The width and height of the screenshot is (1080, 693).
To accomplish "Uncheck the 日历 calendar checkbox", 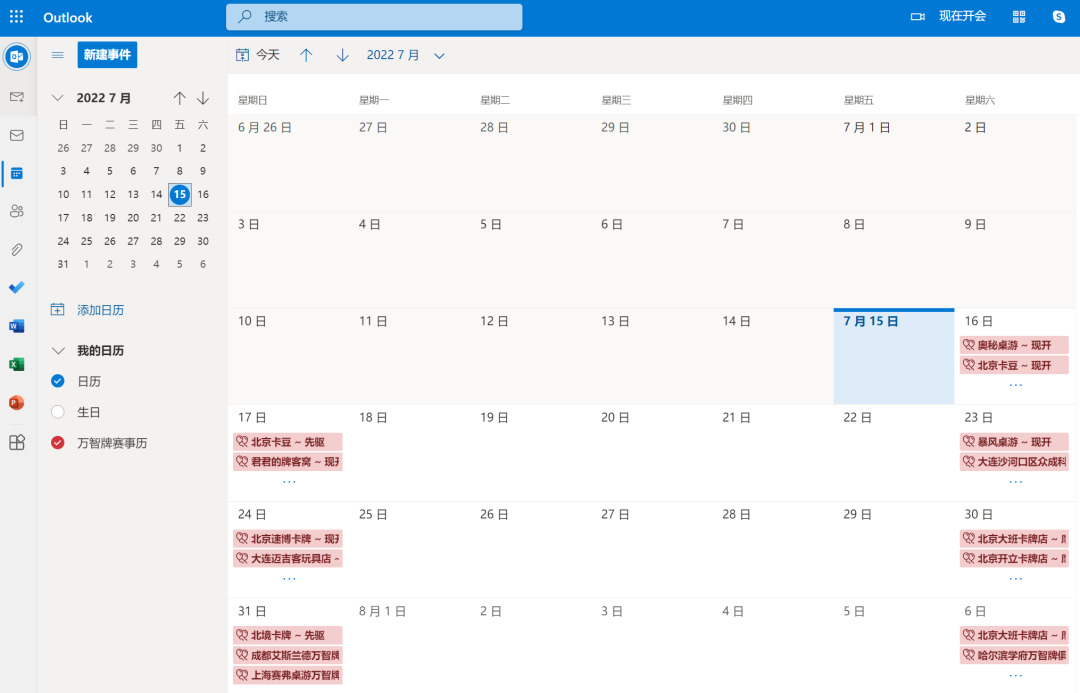I will [58, 381].
